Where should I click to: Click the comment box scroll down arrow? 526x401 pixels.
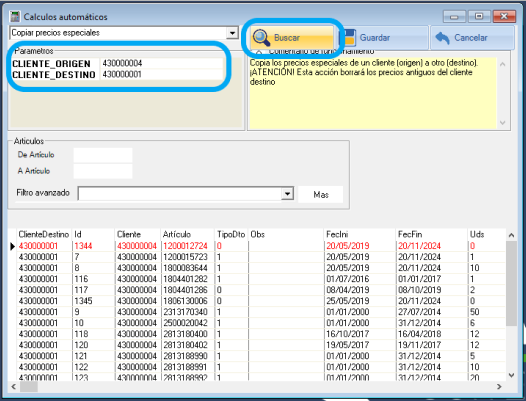(x=503, y=123)
